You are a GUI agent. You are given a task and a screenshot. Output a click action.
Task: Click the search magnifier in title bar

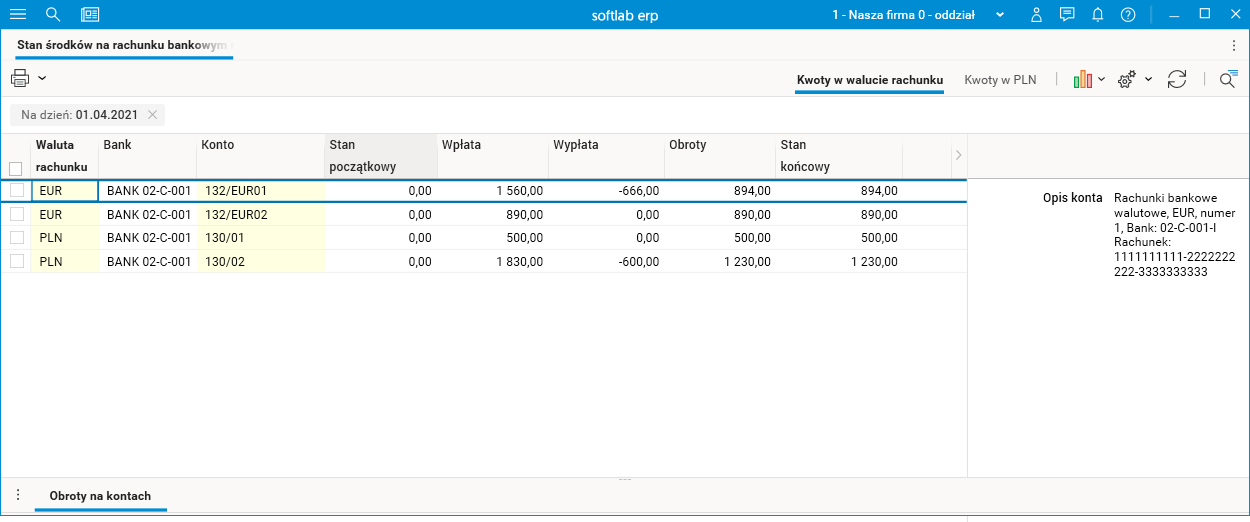point(54,15)
